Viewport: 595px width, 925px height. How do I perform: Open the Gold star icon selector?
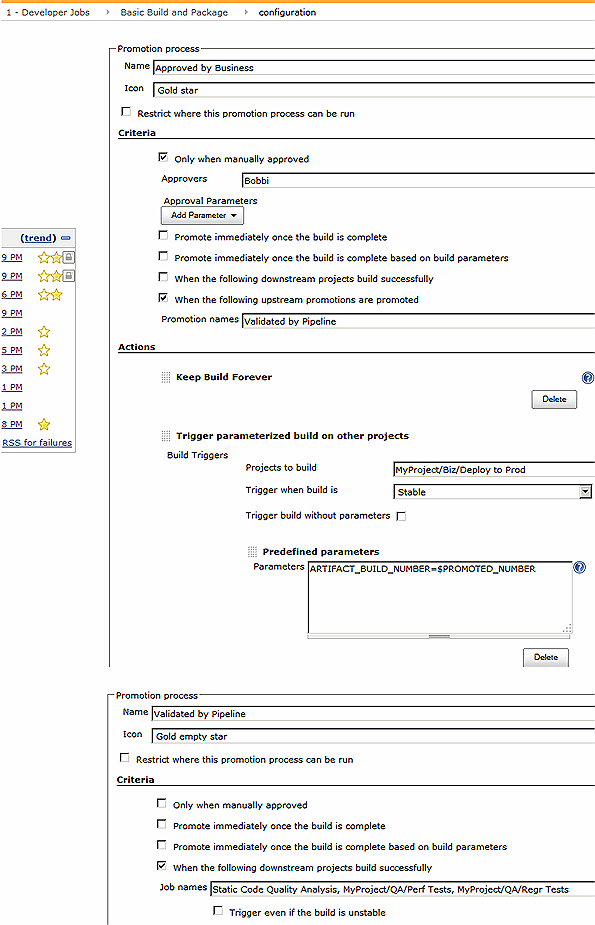pos(374,90)
